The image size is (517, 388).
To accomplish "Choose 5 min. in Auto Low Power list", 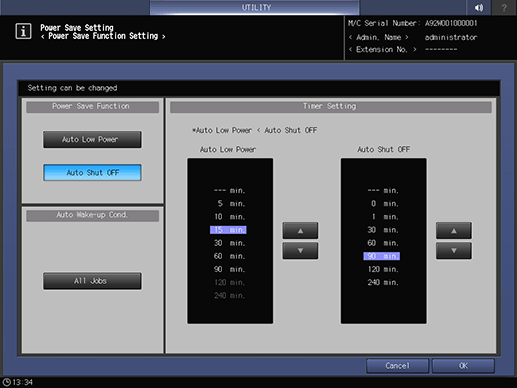I will point(229,204).
